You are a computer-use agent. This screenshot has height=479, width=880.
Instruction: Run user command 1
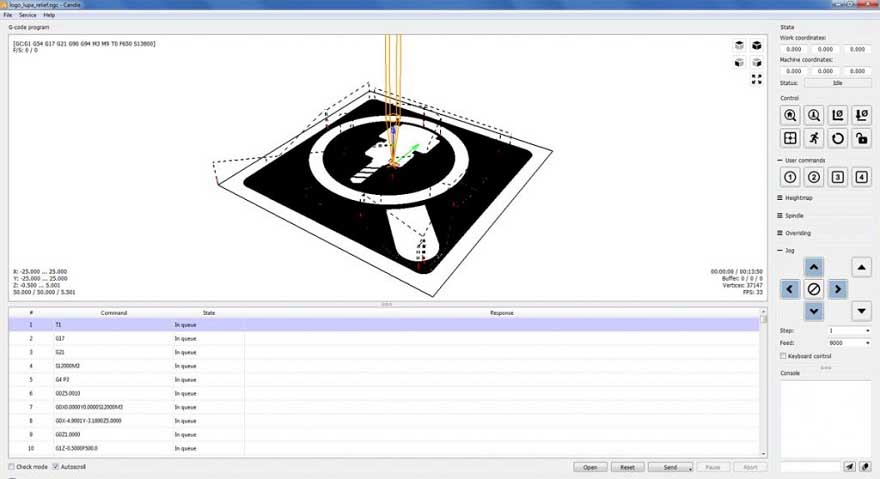790,177
